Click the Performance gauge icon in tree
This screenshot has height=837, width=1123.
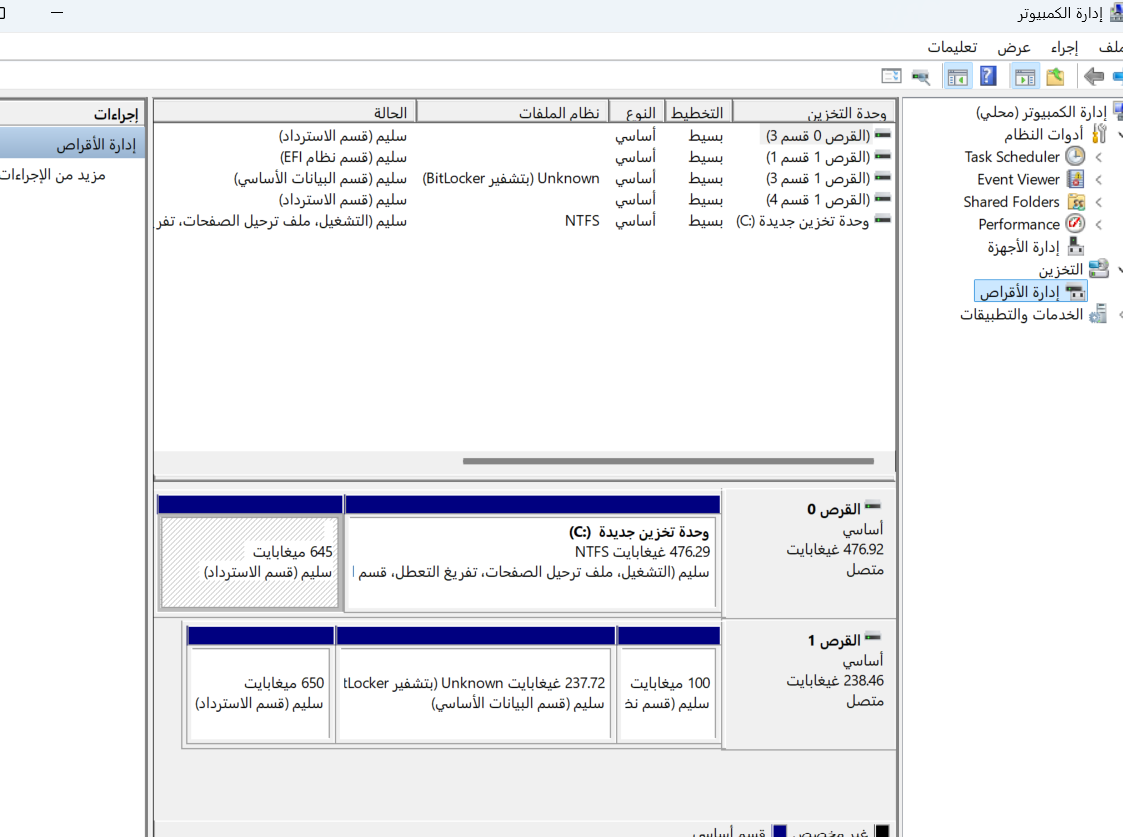click(1076, 225)
